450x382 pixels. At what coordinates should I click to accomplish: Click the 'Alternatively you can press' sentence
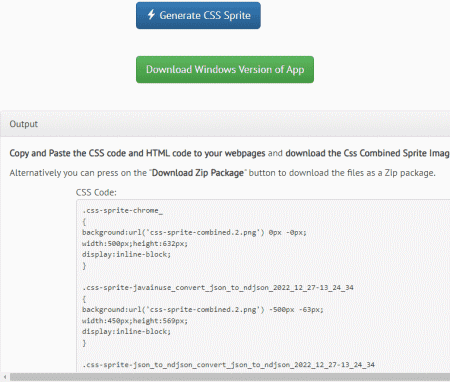(222, 173)
